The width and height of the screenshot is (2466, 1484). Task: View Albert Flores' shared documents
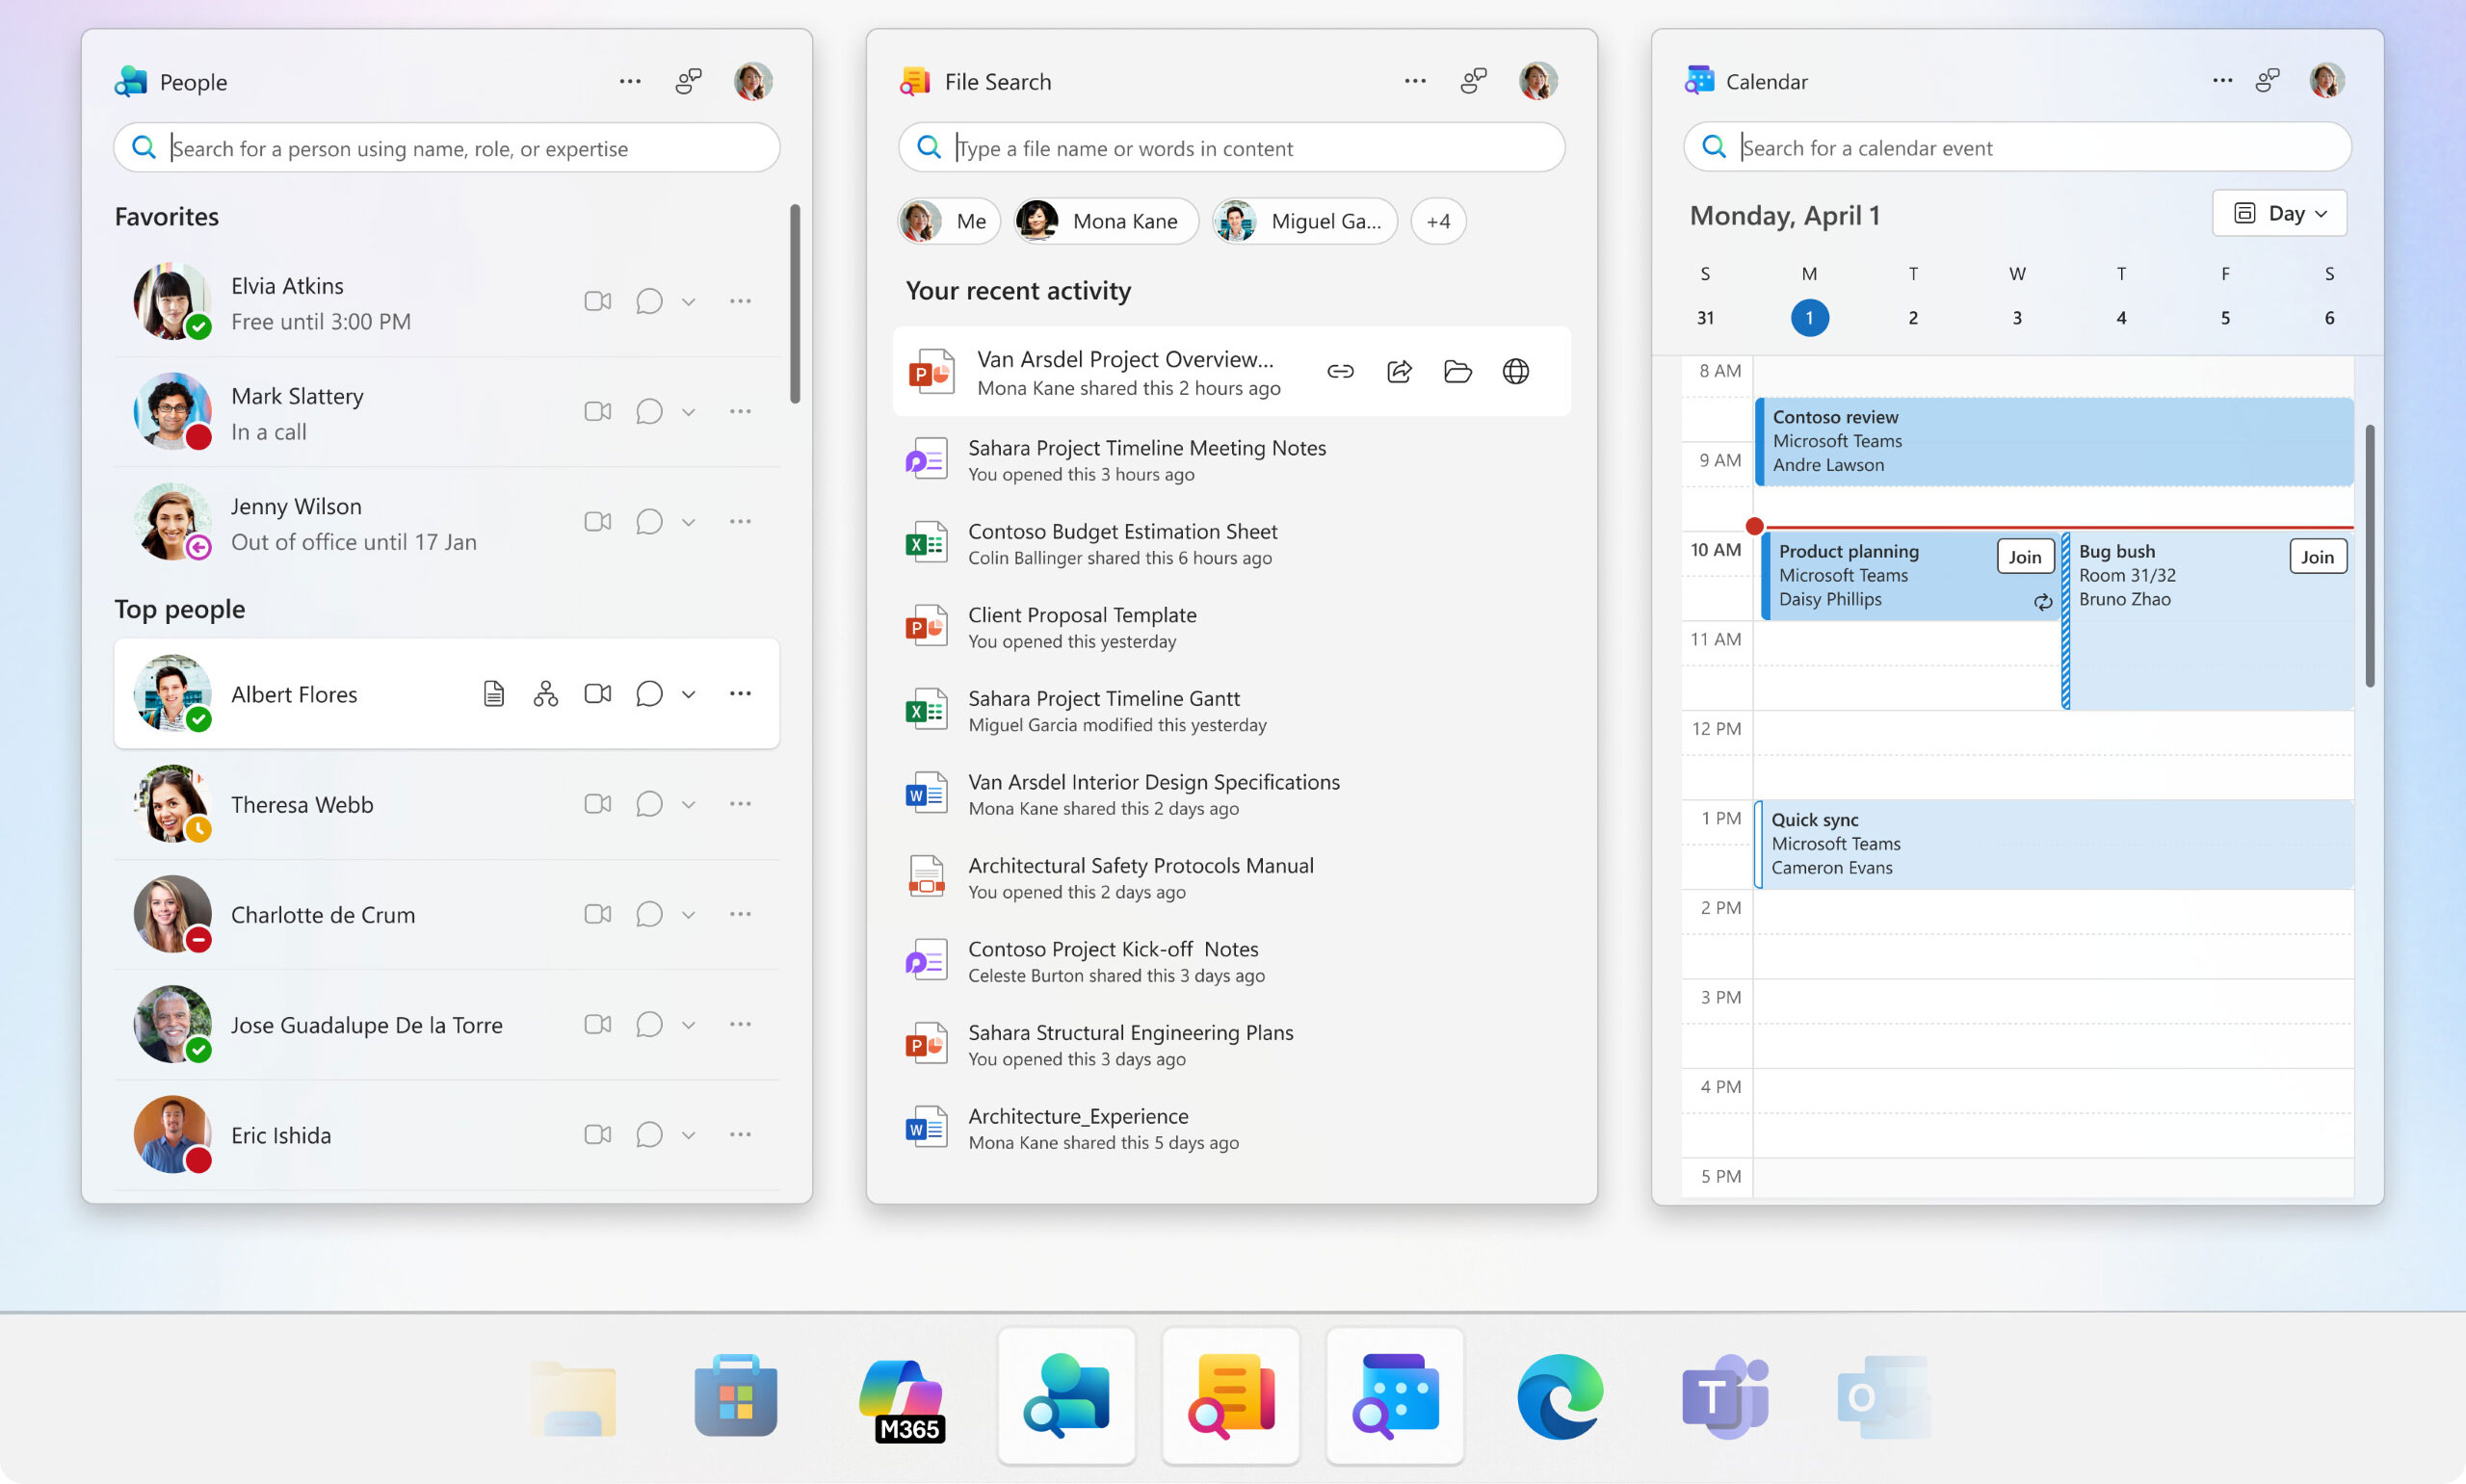click(x=493, y=692)
